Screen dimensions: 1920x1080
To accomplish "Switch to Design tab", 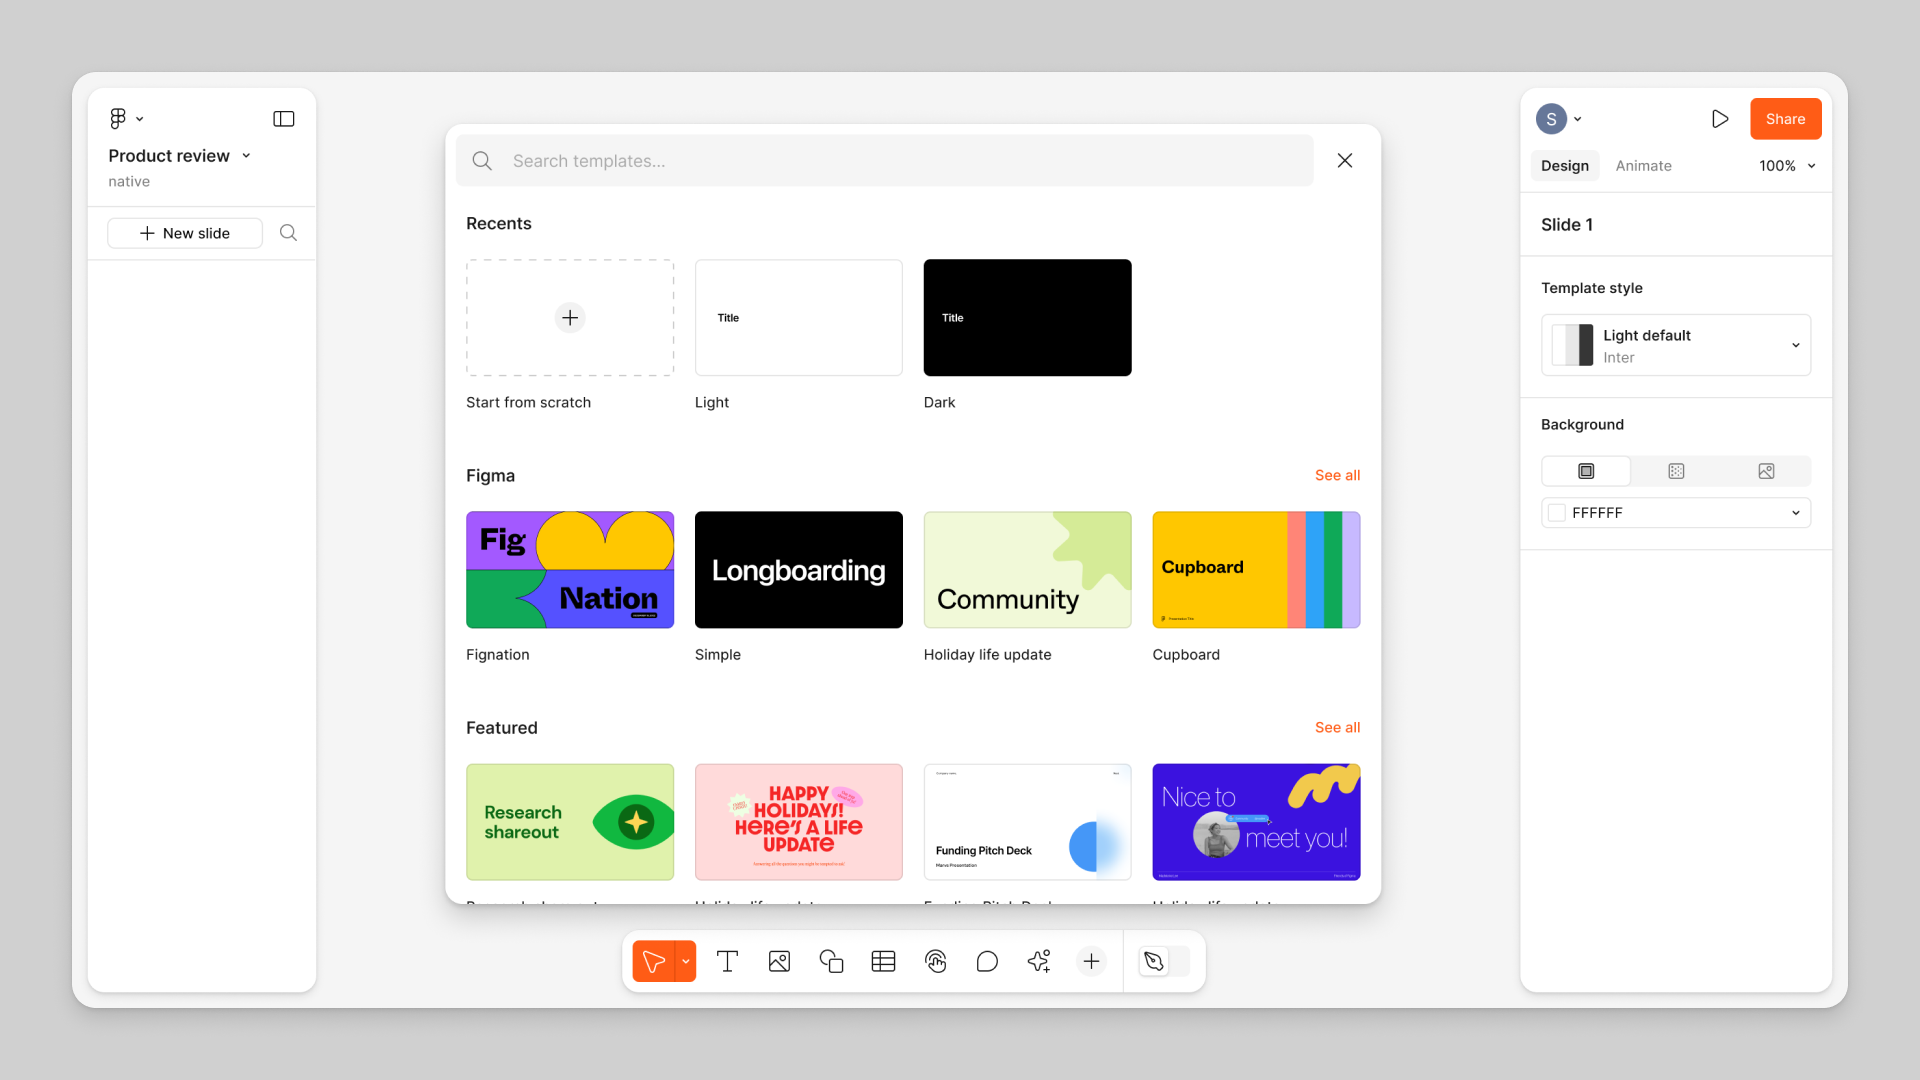I will pos(1565,165).
